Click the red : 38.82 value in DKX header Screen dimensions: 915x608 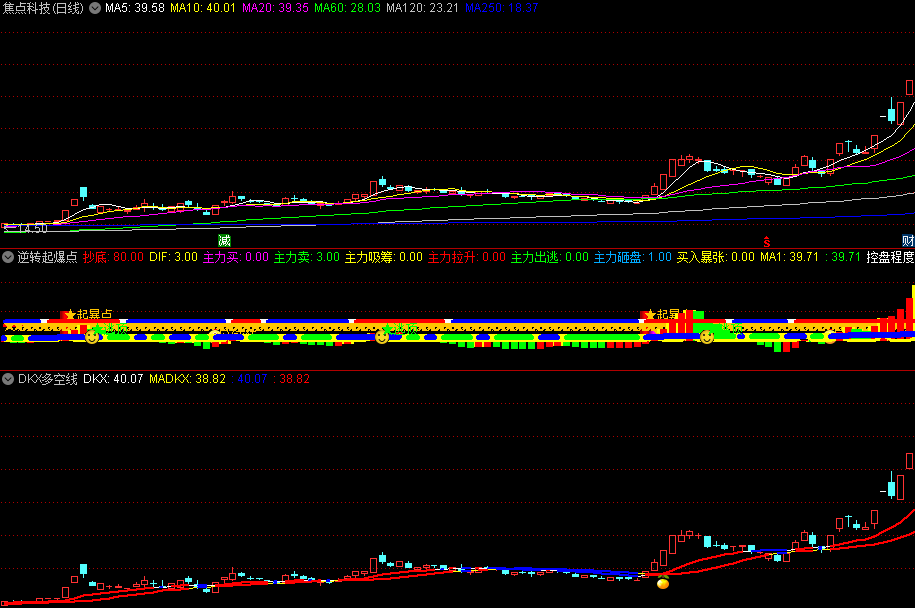(292, 379)
